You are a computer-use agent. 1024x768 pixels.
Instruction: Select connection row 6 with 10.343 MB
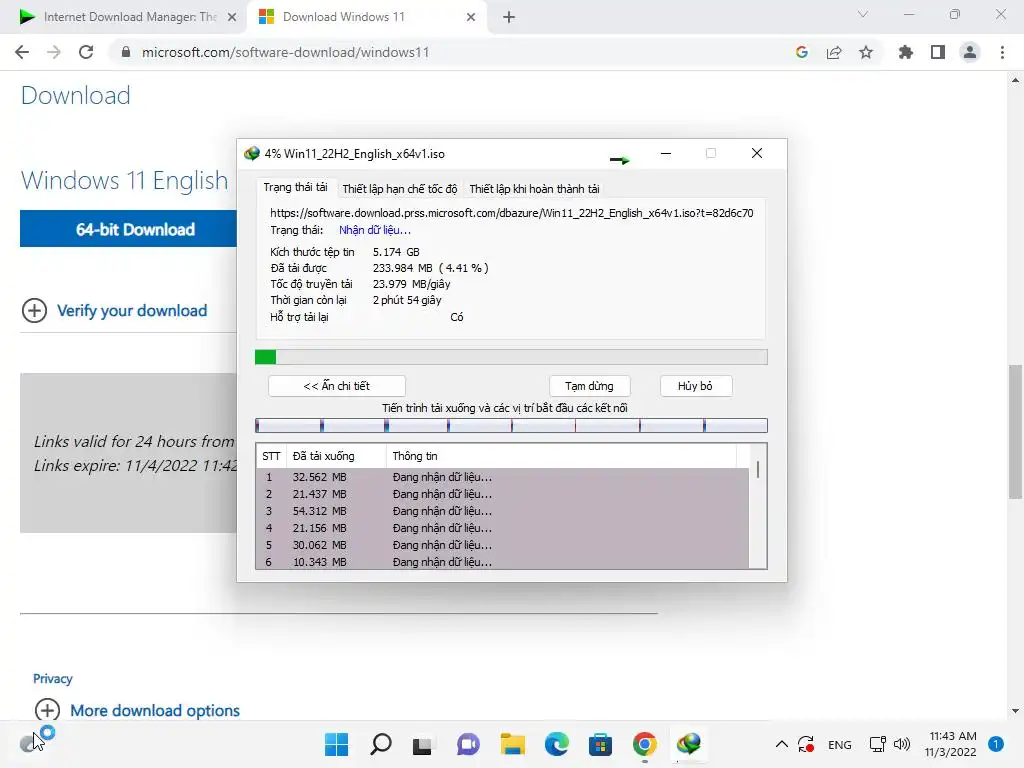point(502,562)
